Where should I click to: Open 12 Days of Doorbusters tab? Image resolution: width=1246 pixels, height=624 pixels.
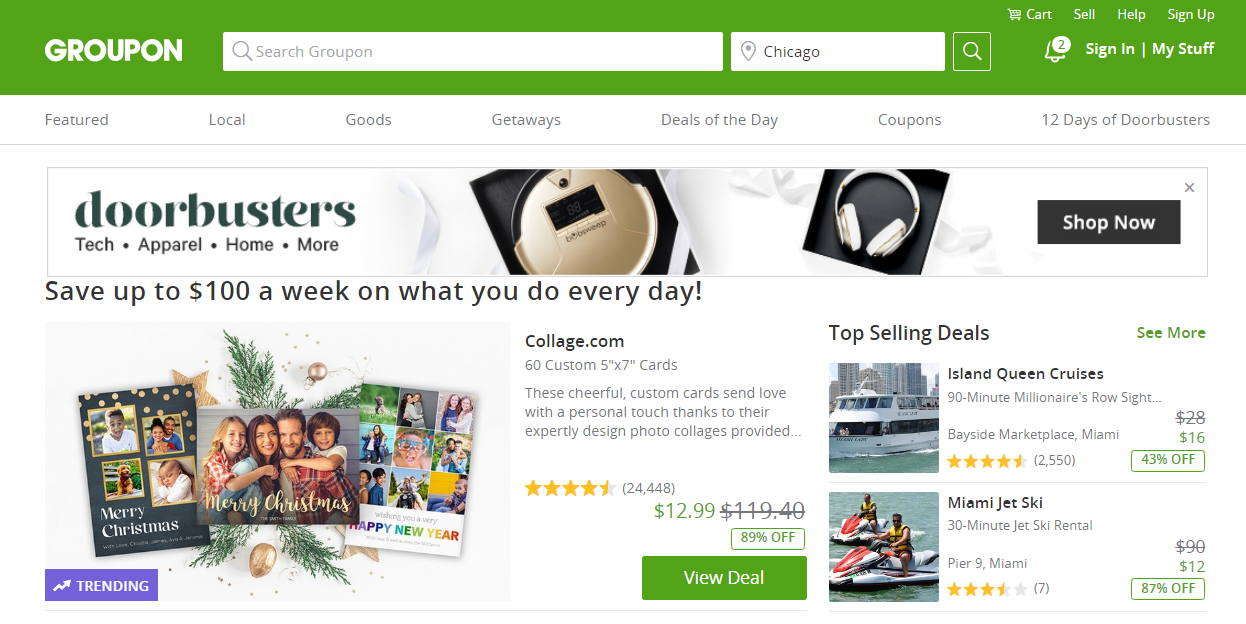coord(1125,119)
